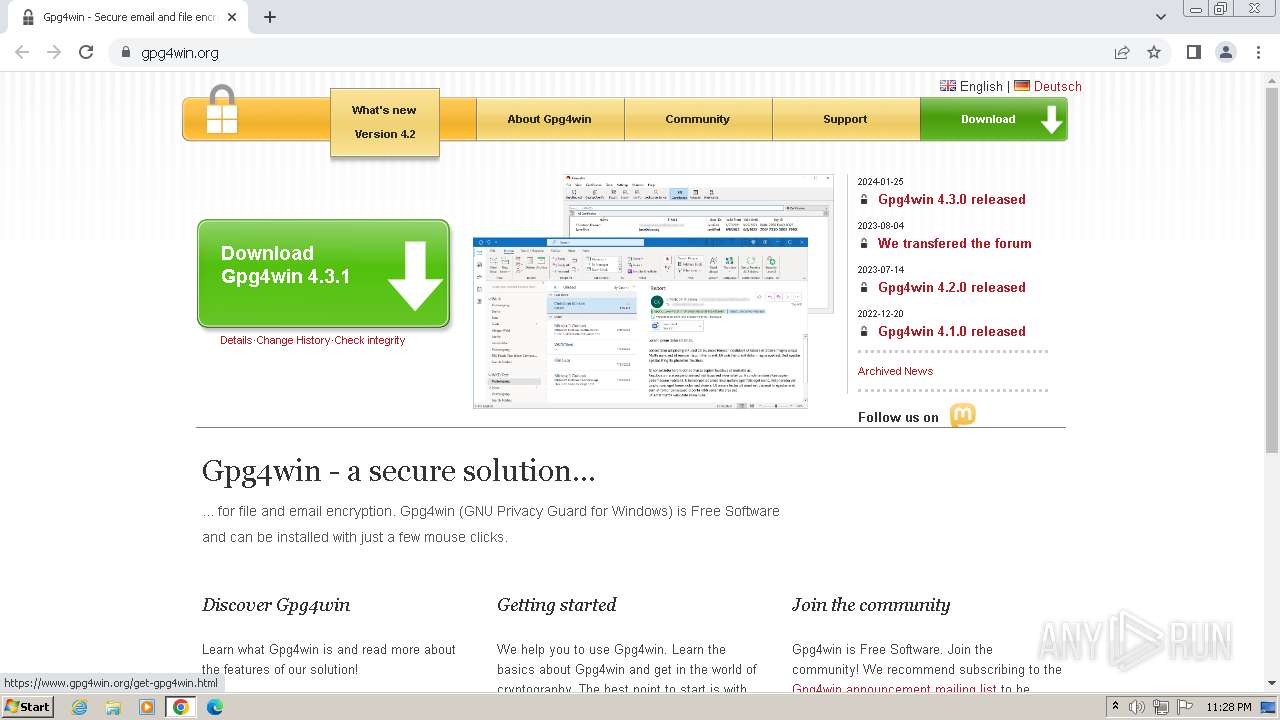Open Gpg4win 4.3.0 released news
1280x720 pixels.
pos(952,199)
